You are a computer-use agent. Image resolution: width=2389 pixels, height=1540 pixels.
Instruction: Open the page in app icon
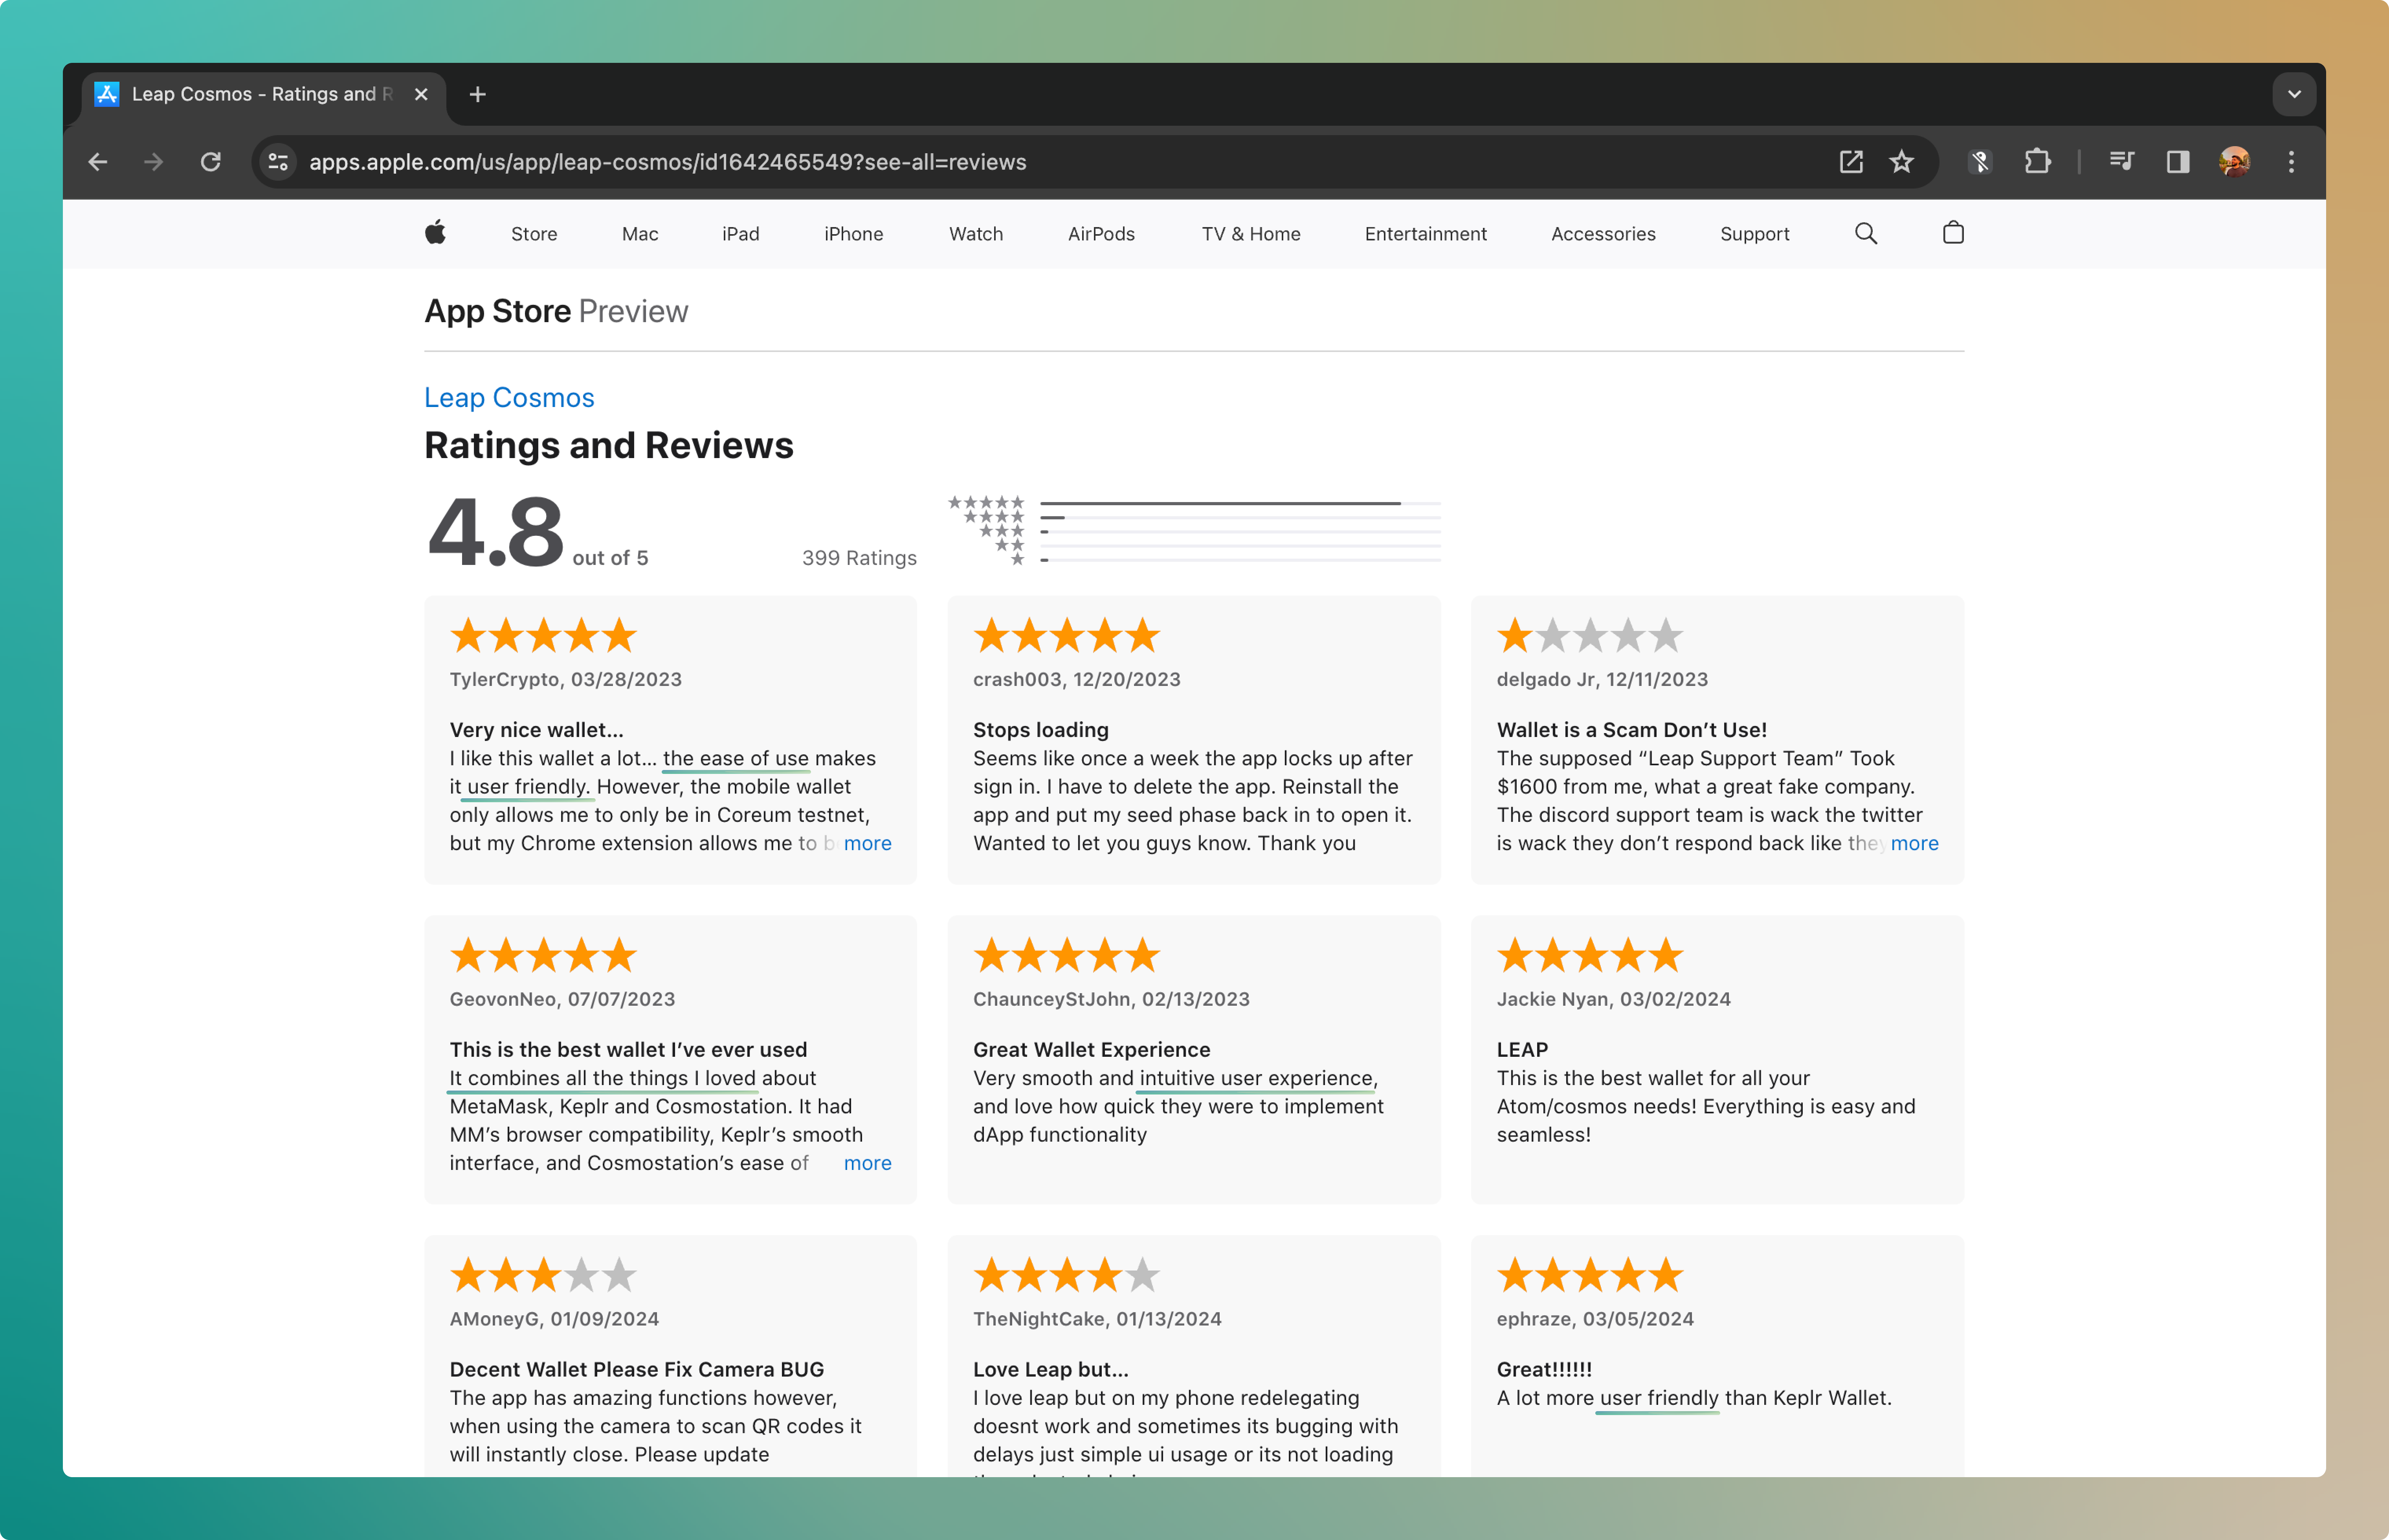pos(1851,161)
